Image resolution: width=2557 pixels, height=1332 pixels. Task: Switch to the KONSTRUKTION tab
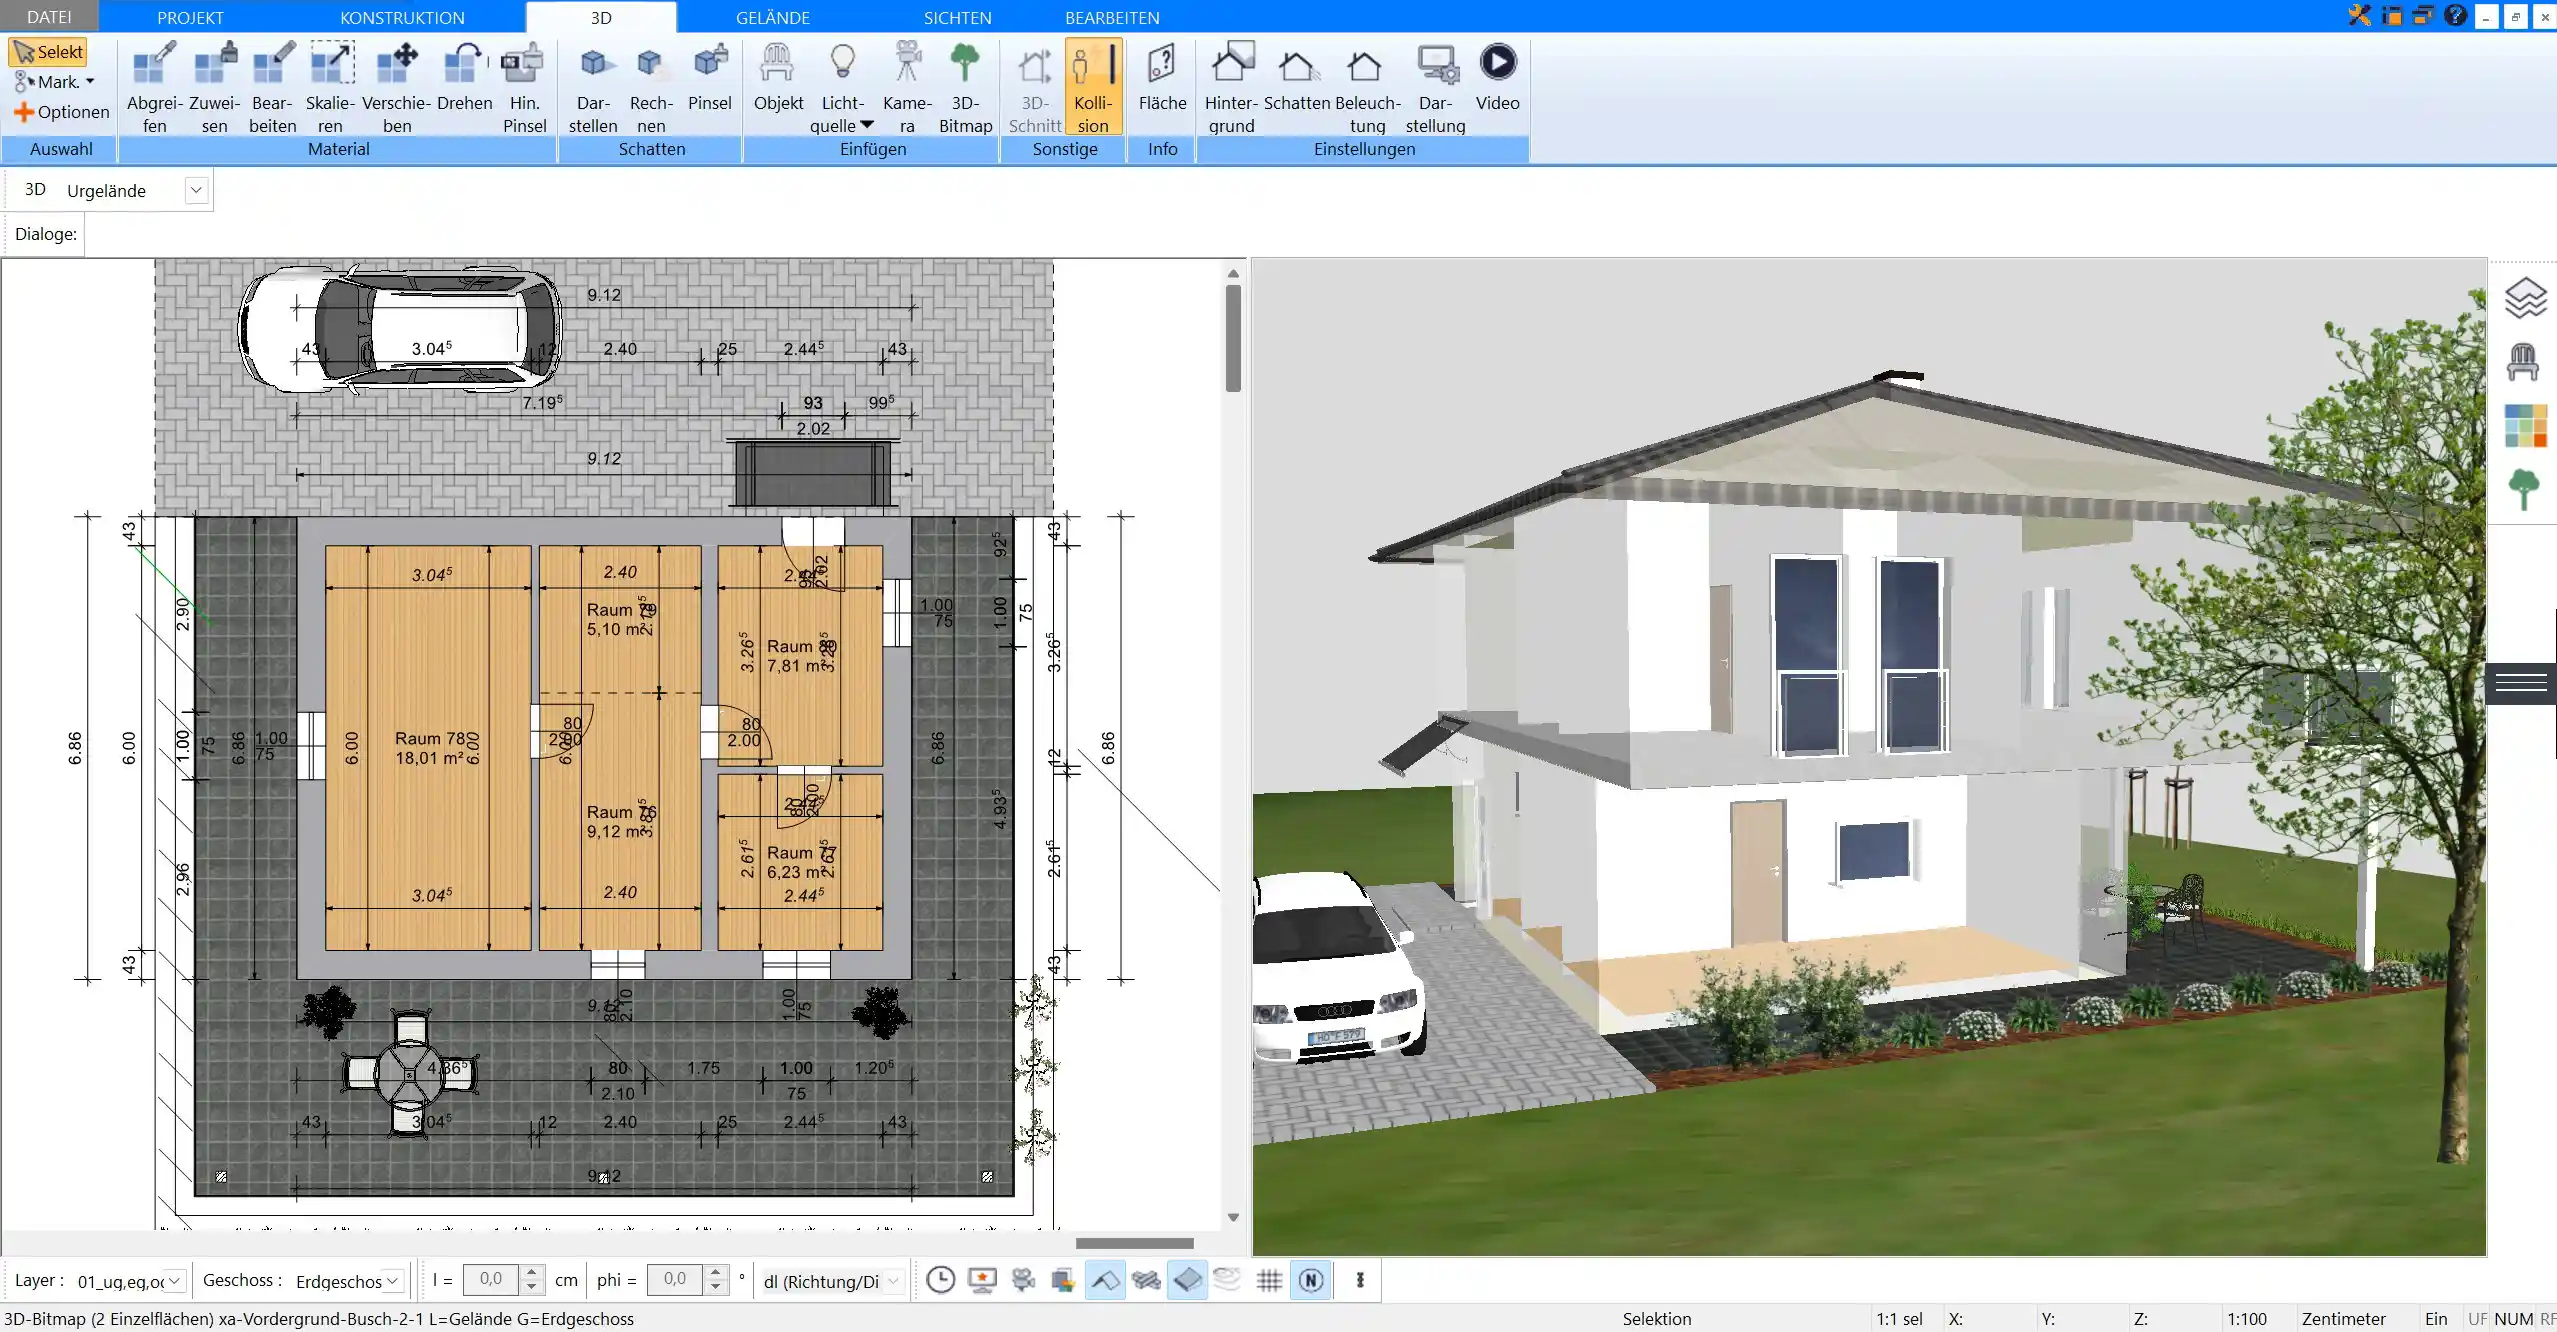click(402, 17)
